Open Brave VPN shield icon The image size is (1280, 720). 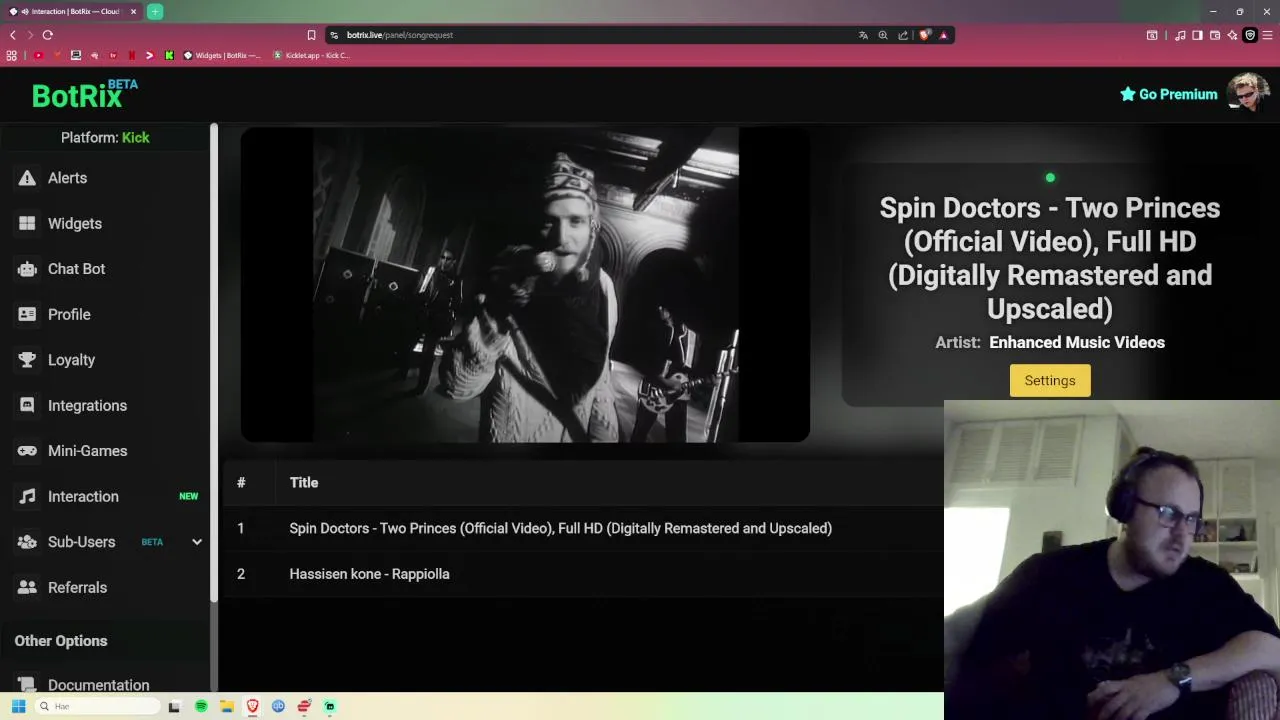coord(1250,35)
